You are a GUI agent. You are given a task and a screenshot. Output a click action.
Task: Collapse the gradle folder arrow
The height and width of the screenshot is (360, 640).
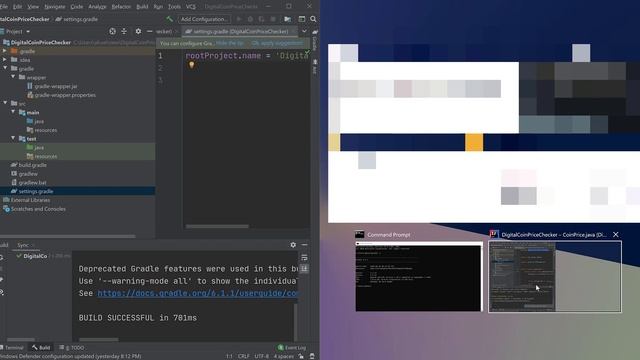(4, 68)
